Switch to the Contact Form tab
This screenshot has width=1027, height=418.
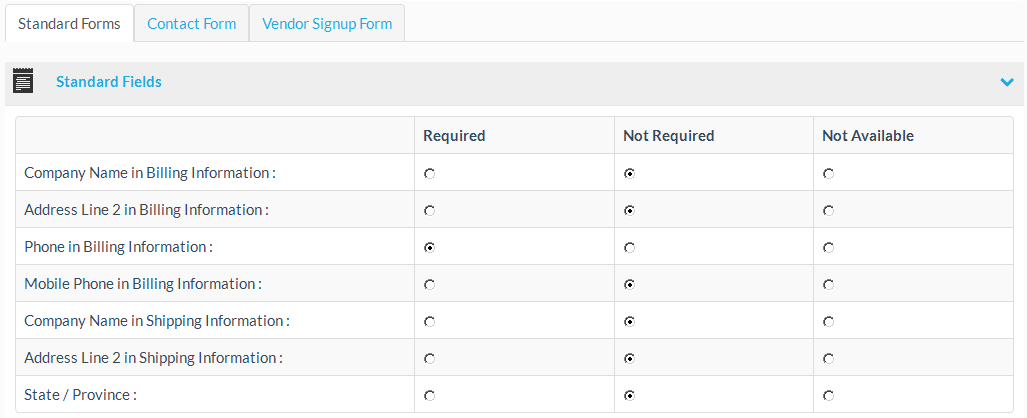click(191, 23)
